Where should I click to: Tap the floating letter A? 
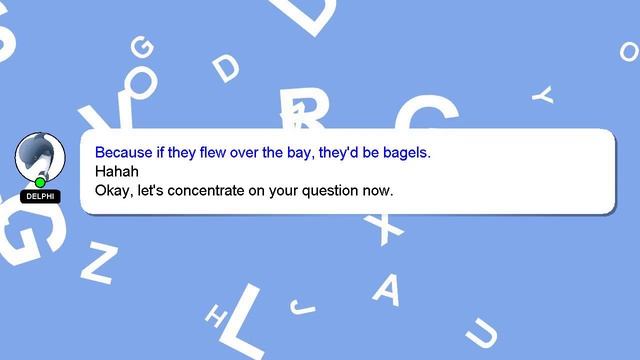(x=387, y=290)
